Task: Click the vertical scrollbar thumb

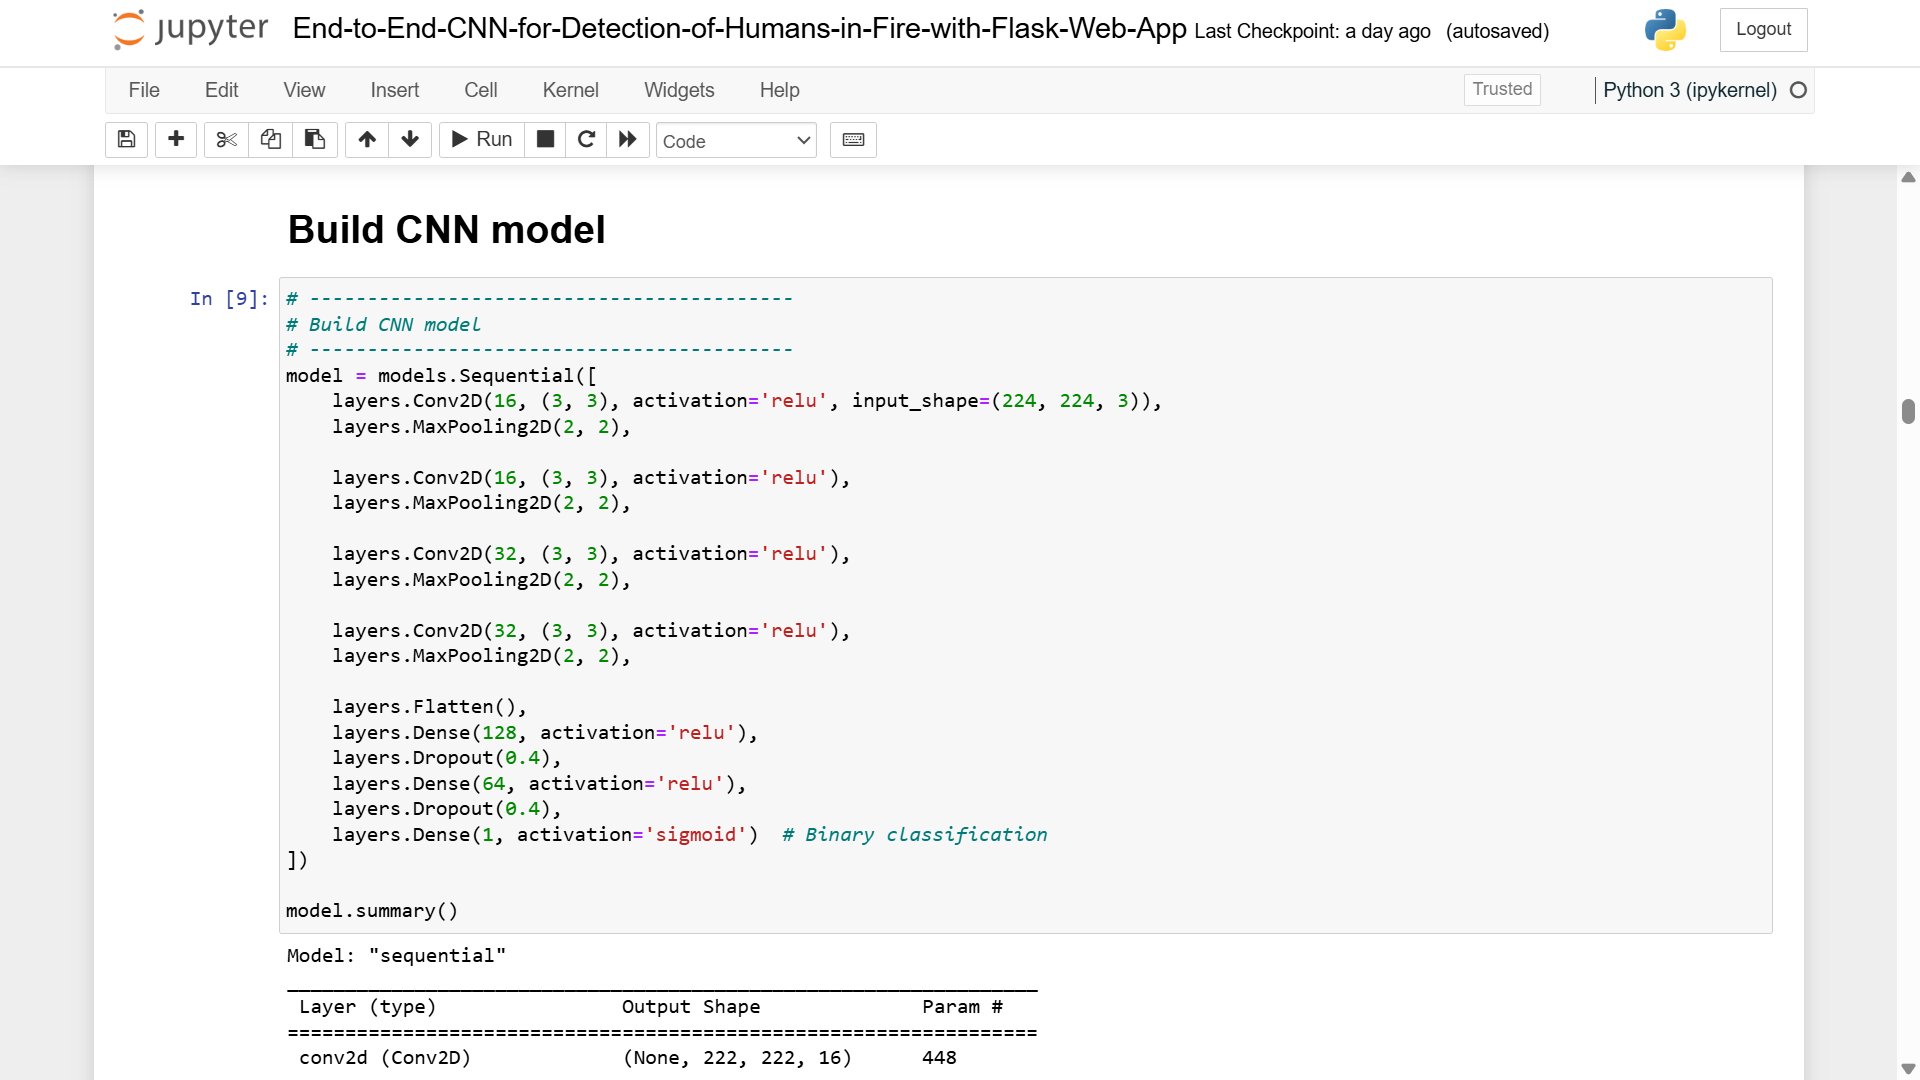Action: tap(1908, 411)
